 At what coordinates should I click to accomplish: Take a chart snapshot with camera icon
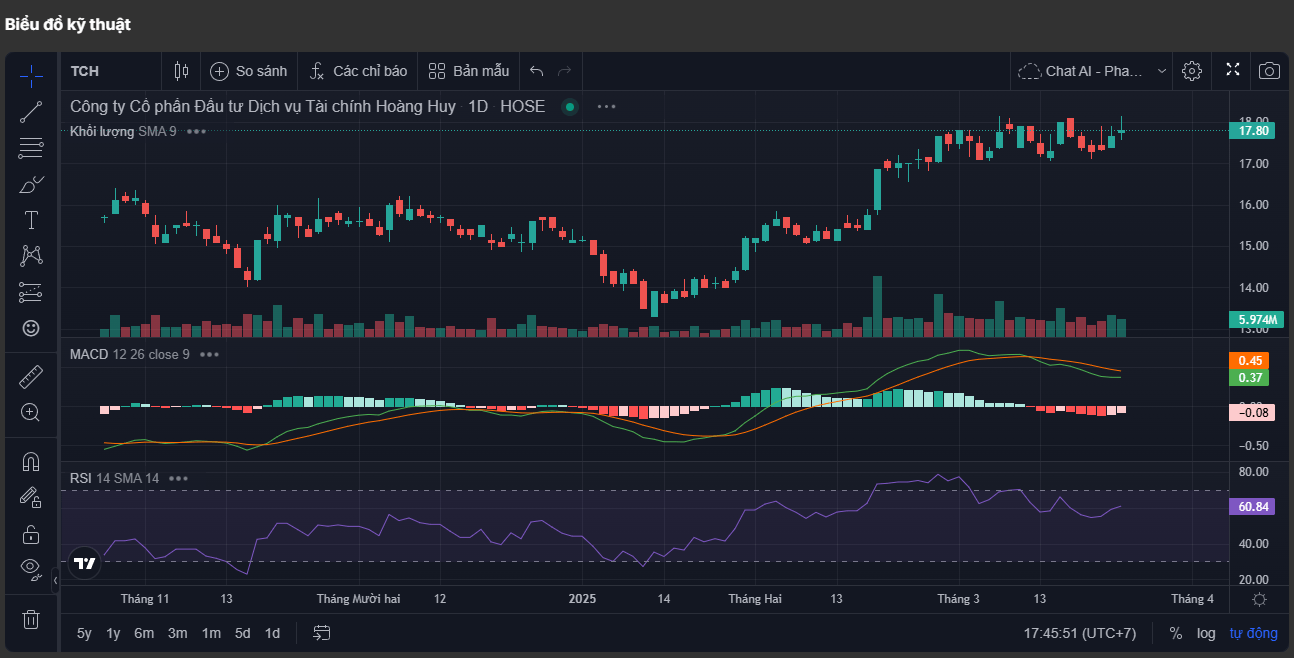pyautogui.click(x=1269, y=71)
